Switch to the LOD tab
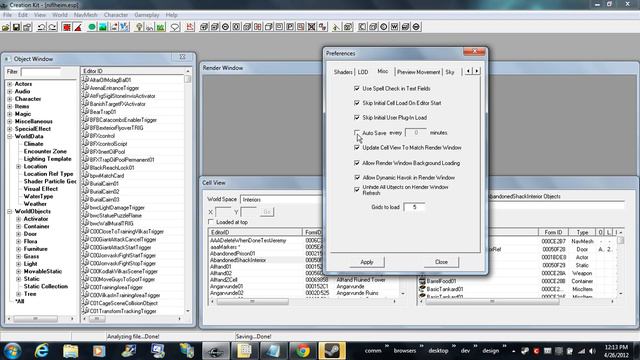The height and width of the screenshot is (360, 640). 363,72
